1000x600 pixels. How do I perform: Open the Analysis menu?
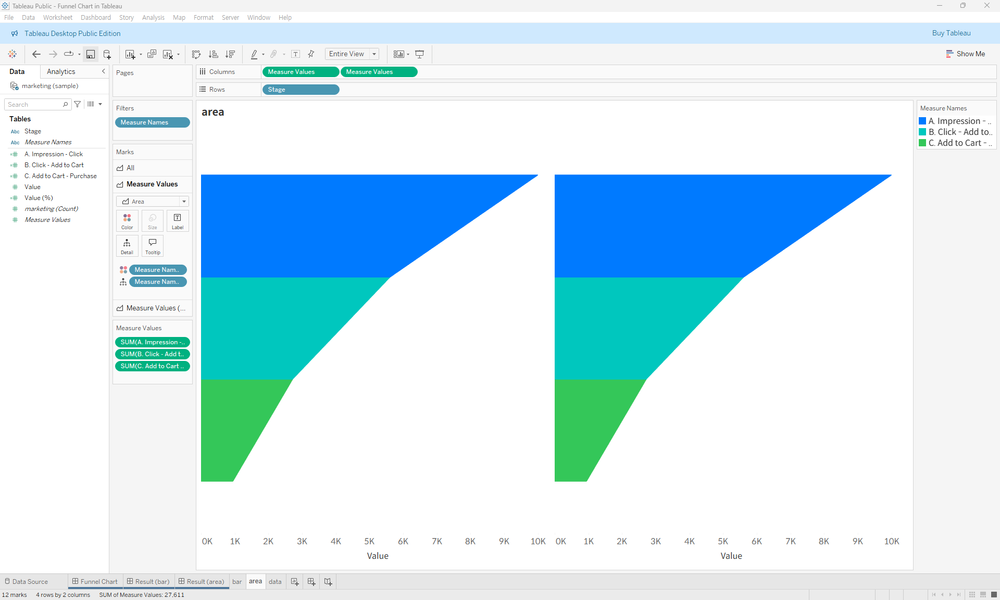click(x=153, y=17)
